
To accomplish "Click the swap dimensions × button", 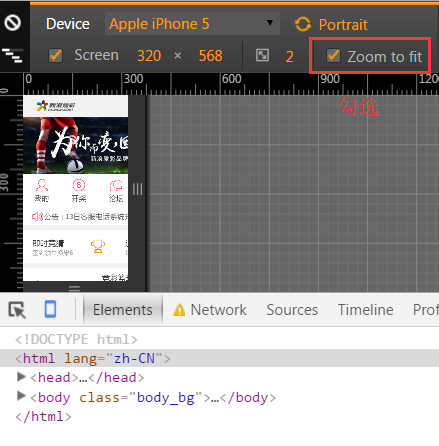I will (x=178, y=56).
